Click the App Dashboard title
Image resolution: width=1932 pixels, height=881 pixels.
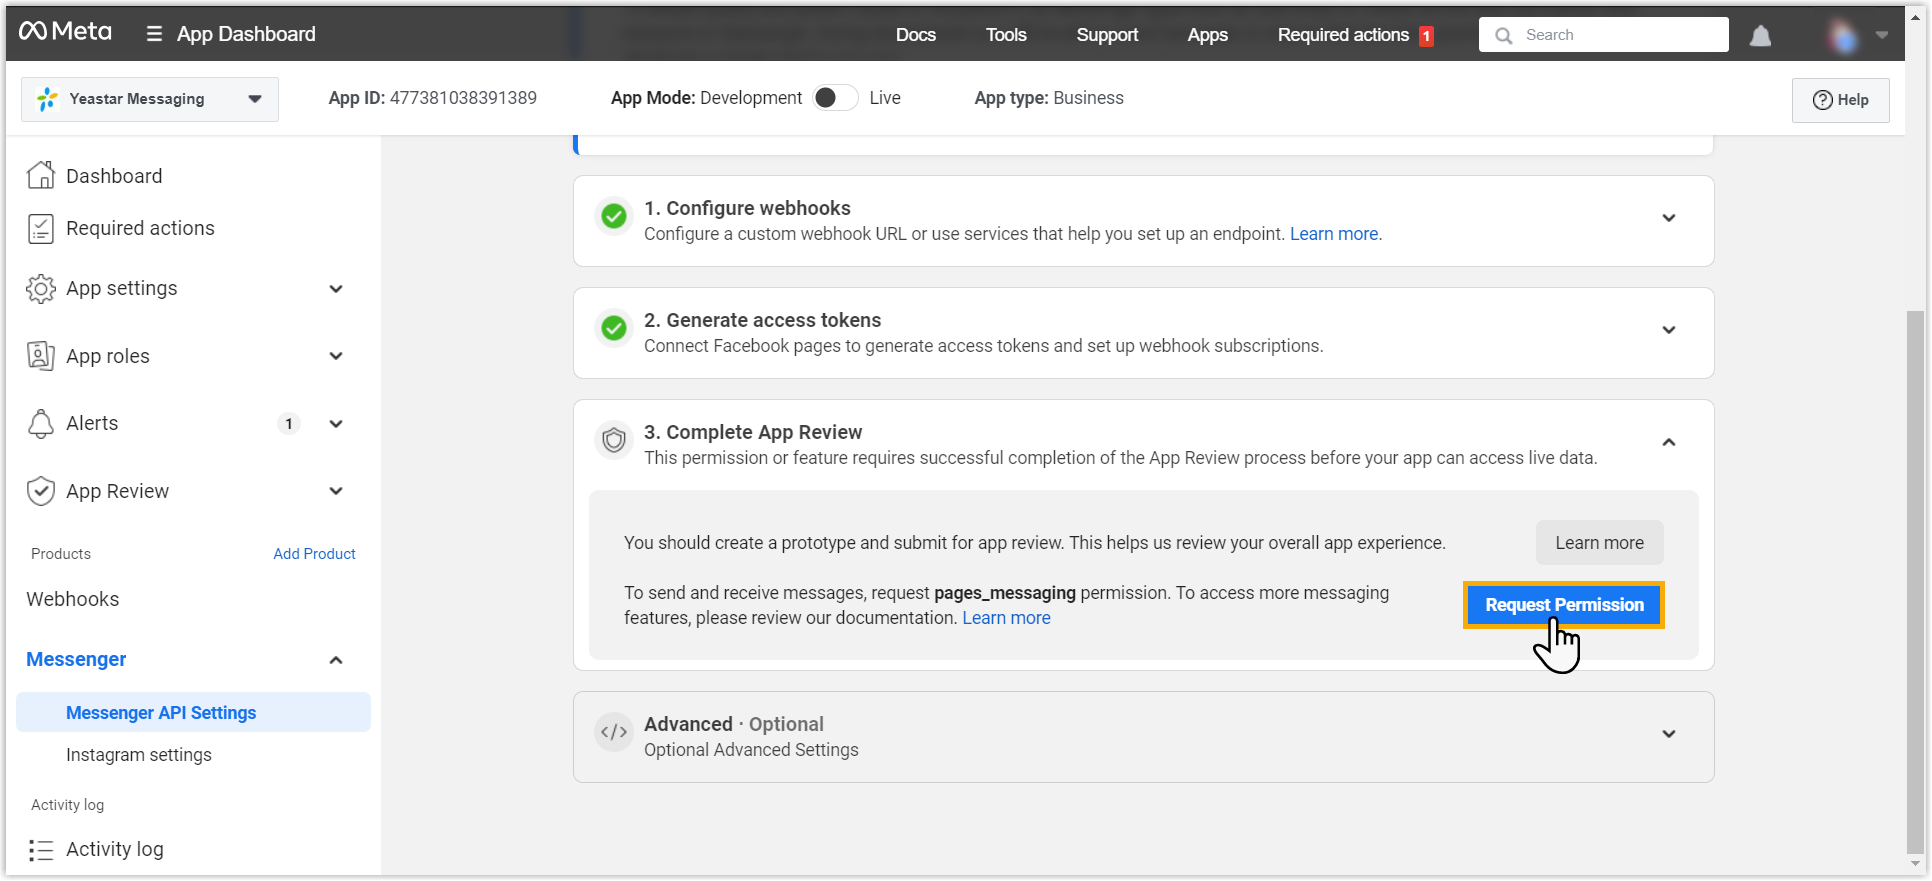(x=246, y=34)
